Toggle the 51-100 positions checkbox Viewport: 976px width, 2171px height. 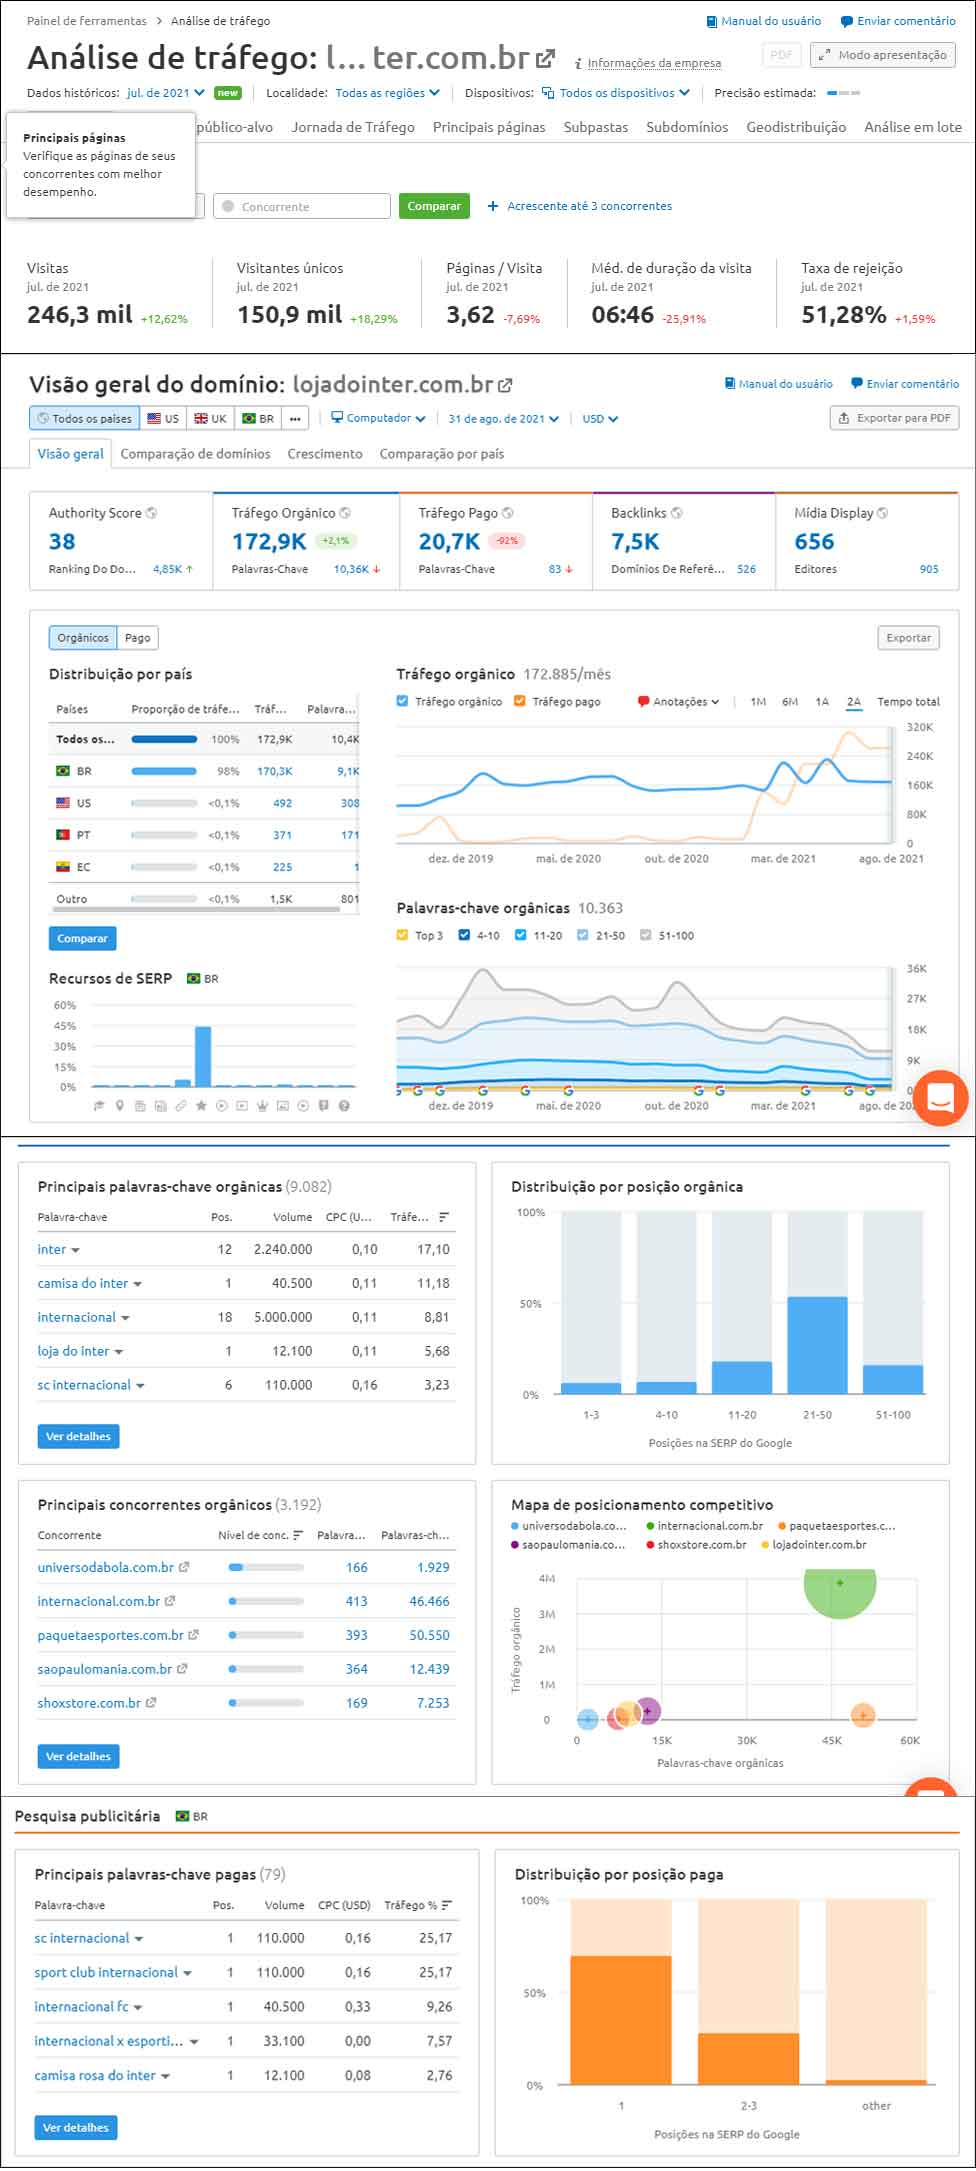point(645,935)
